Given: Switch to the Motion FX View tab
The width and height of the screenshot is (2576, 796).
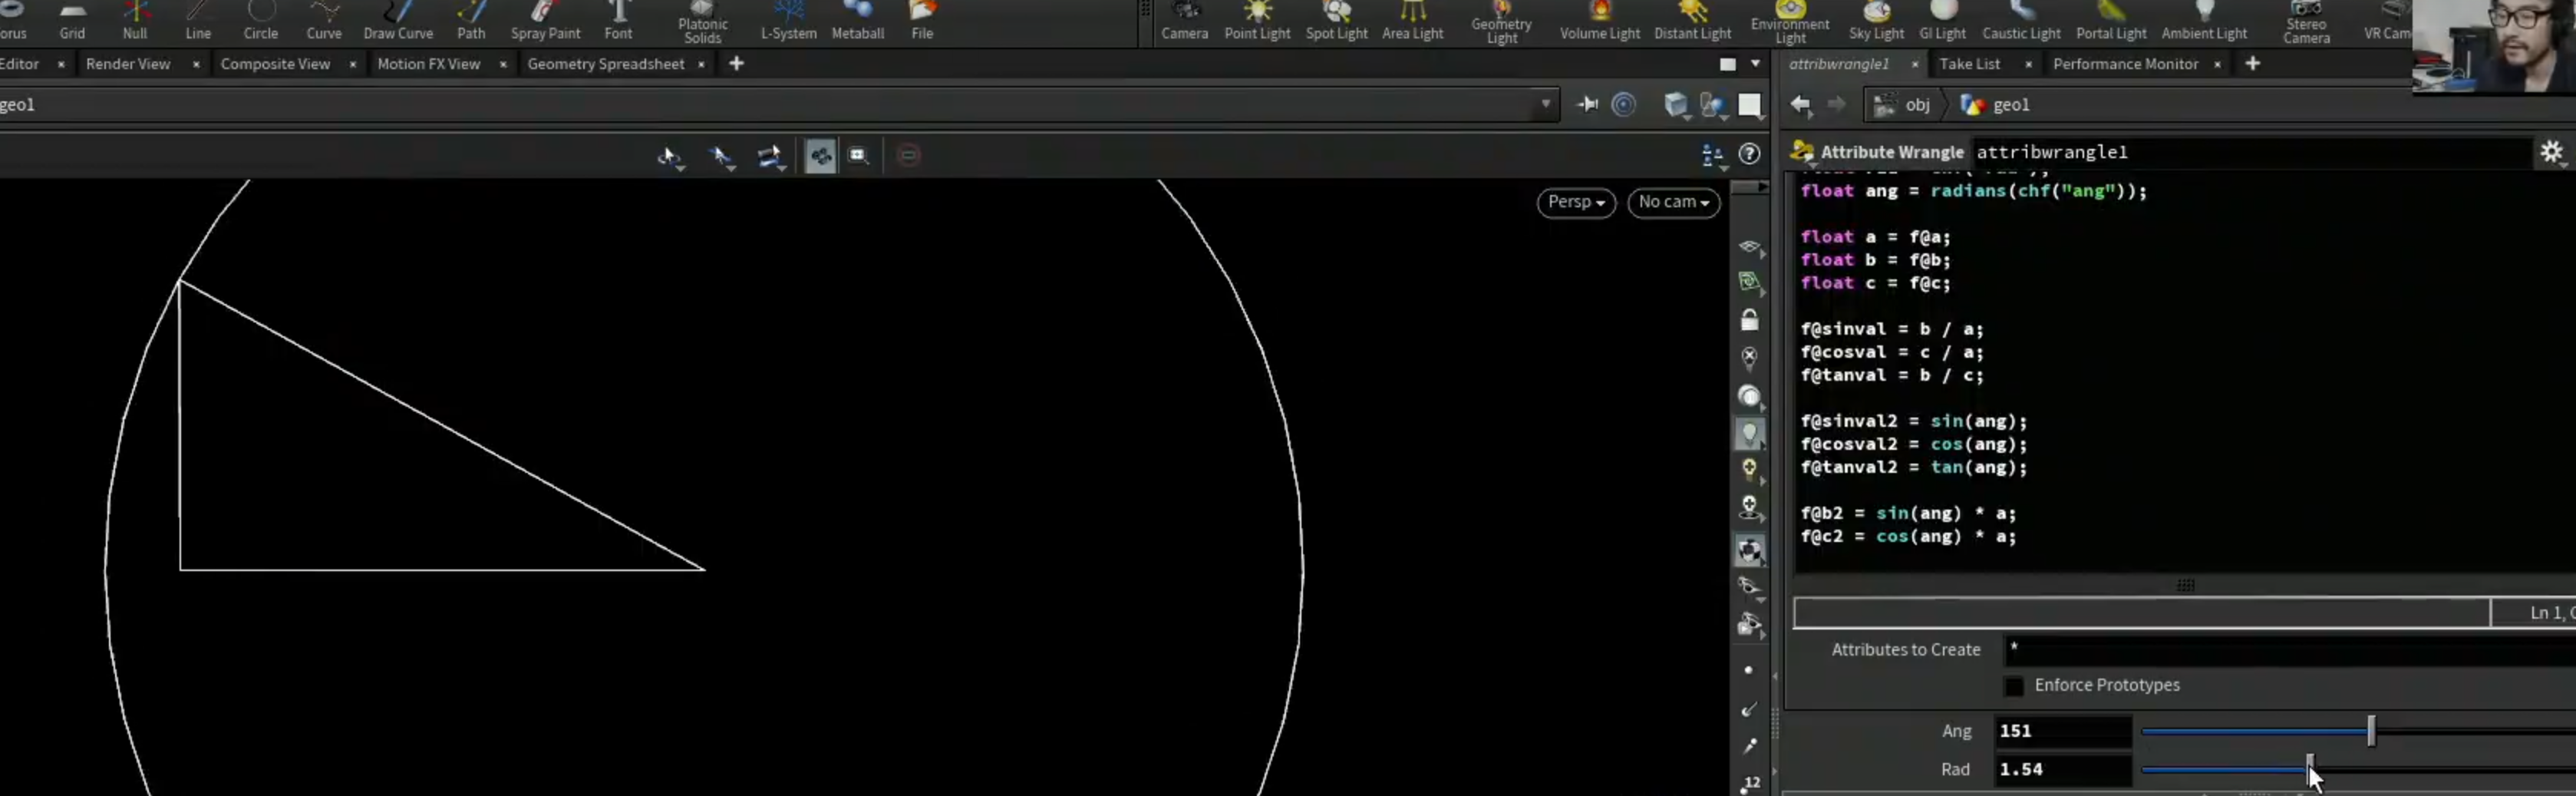Looking at the screenshot, I should coord(428,64).
